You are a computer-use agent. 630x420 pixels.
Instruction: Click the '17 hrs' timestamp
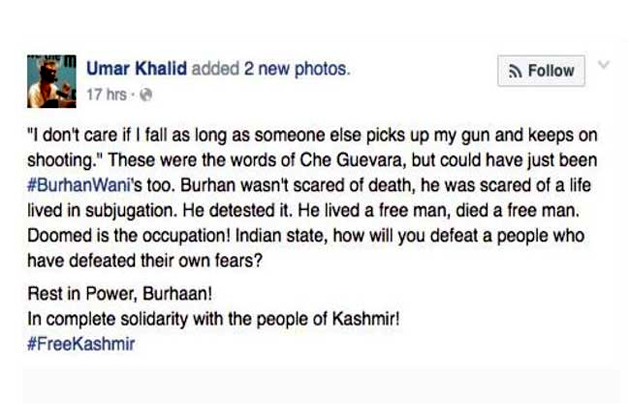[110, 96]
